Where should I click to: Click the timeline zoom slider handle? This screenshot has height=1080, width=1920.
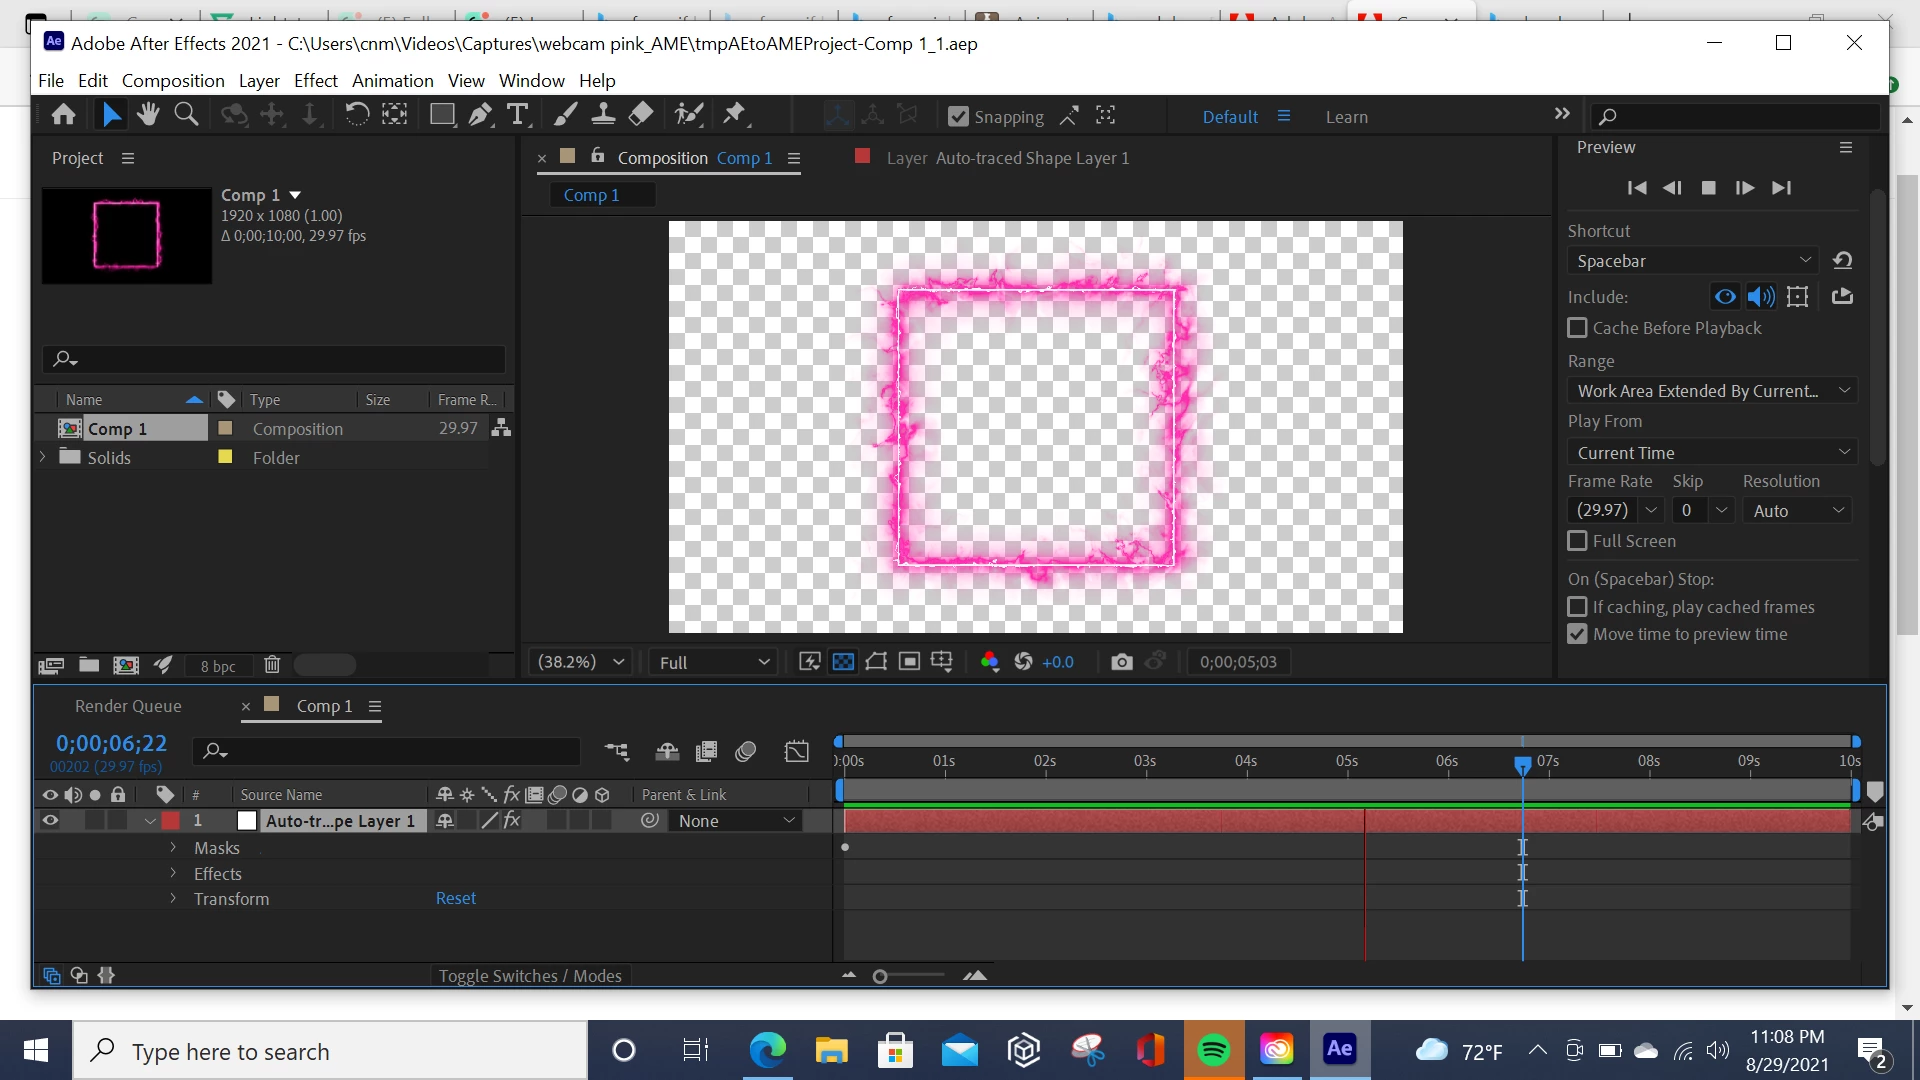(x=880, y=977)
